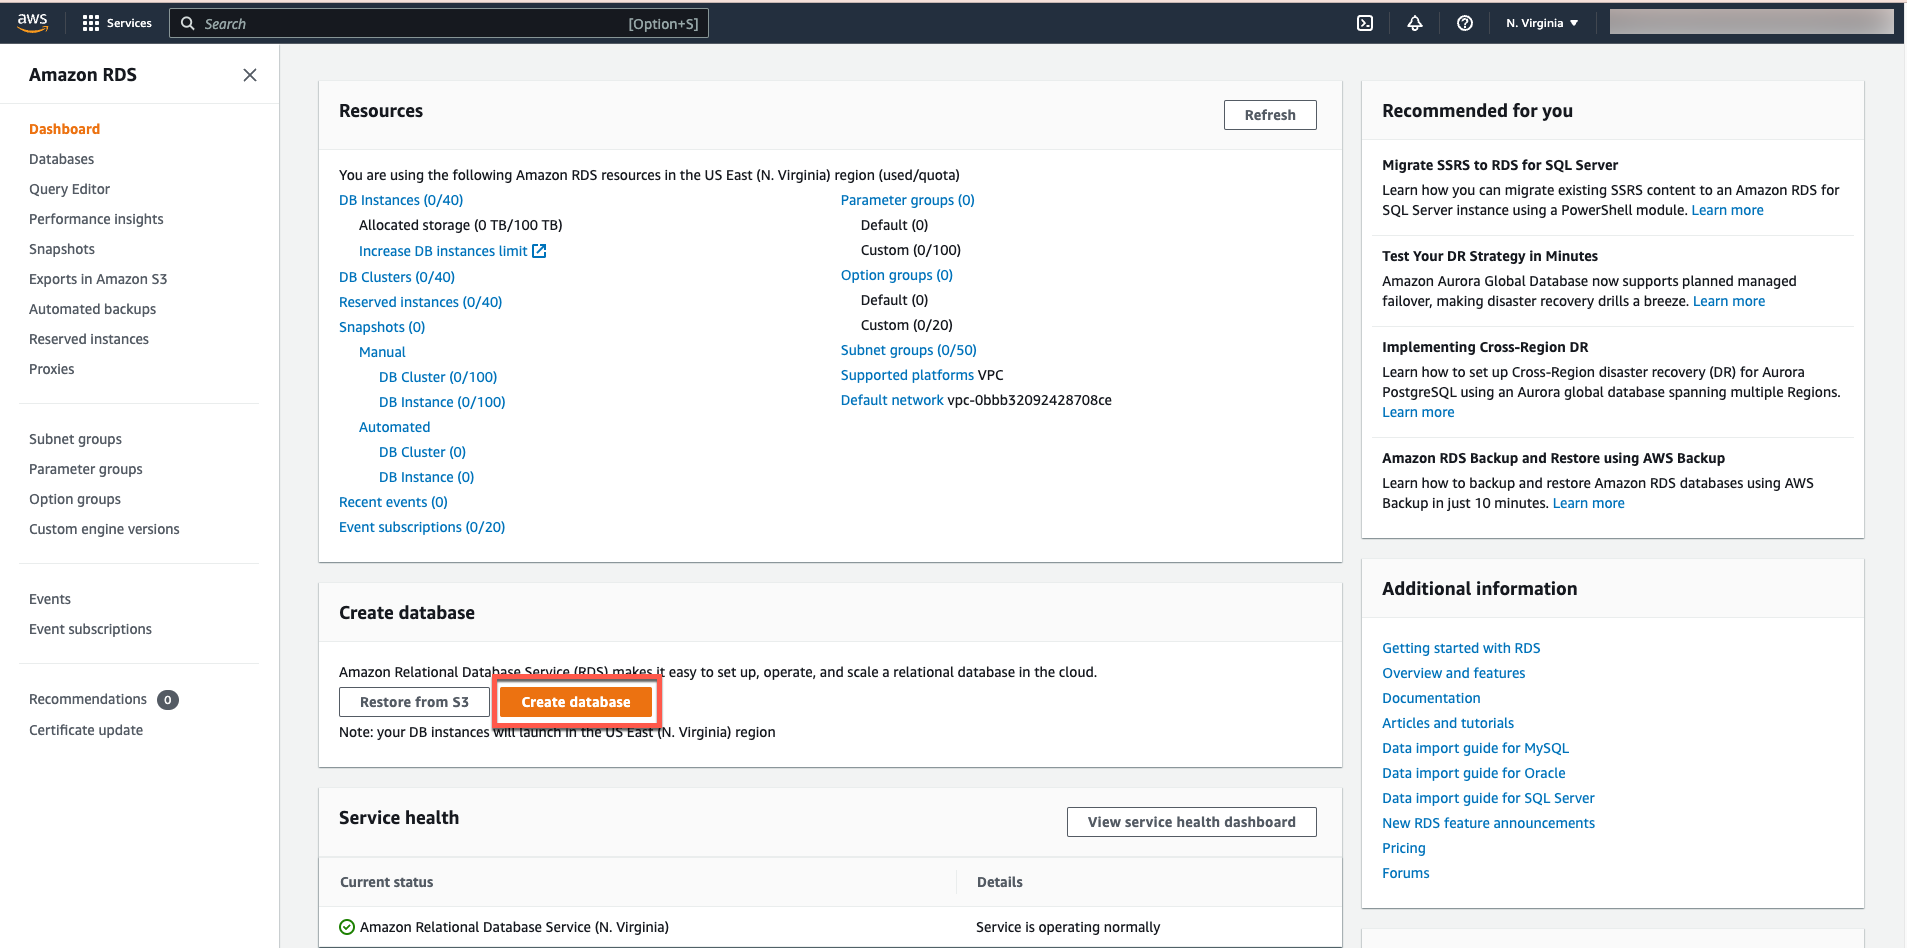Screen dimensions: 1907x948
Task: Open the Reserved instances (0/40) link
Action: coord(421,302)
